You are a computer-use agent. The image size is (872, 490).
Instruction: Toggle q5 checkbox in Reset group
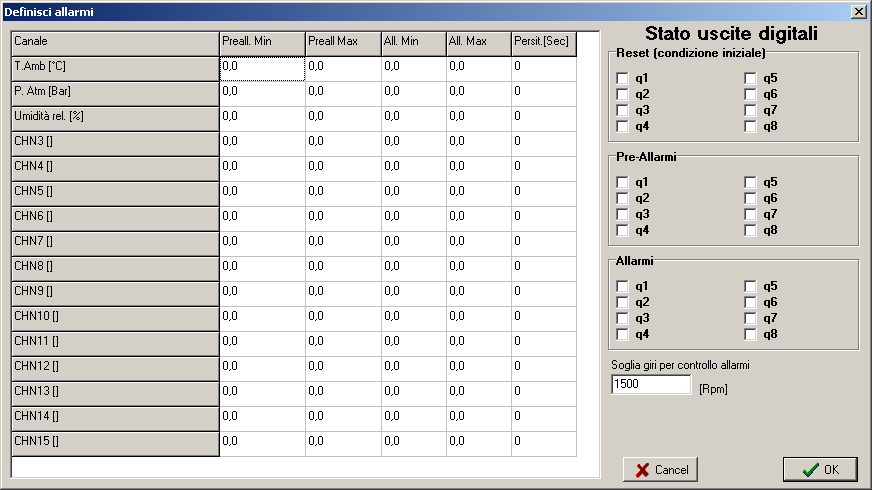(x=751, y=78)
